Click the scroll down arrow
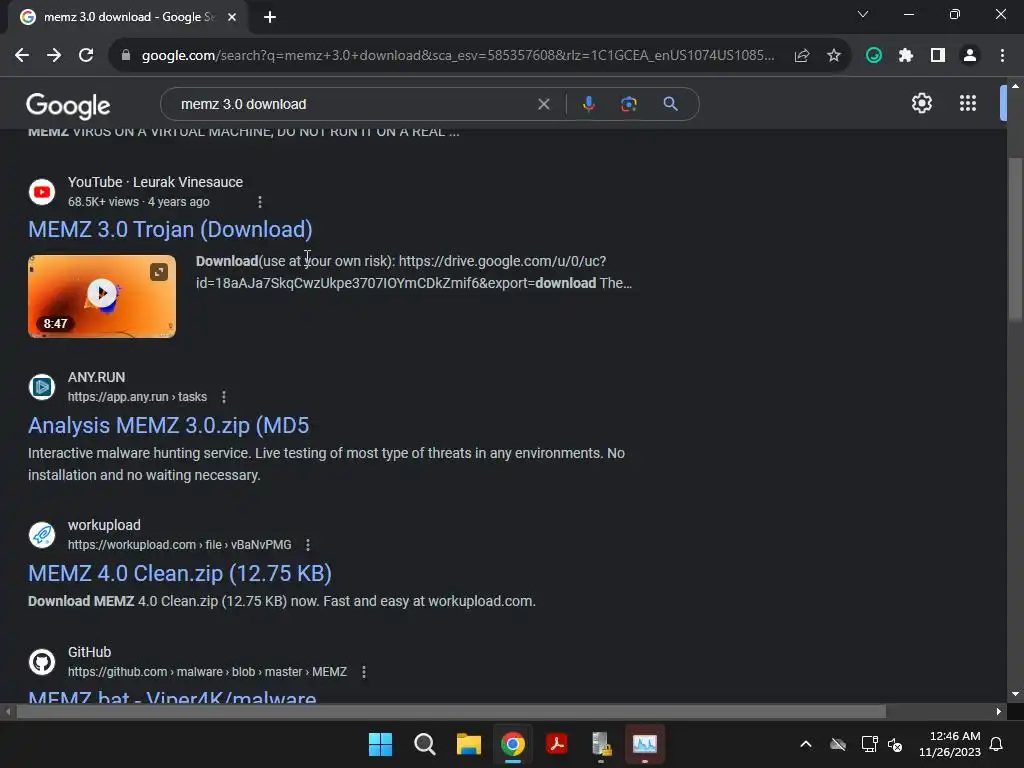Screen dimensions: 1024x768 coord(1015,694)
